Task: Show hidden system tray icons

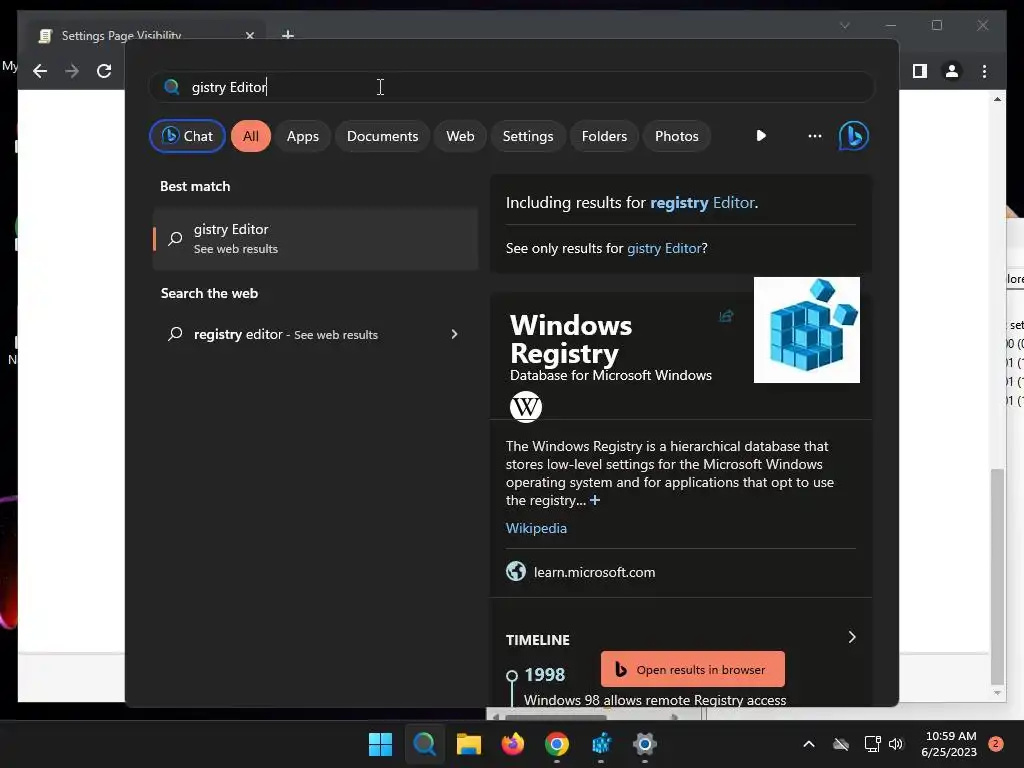Action: tap(808, 744)
